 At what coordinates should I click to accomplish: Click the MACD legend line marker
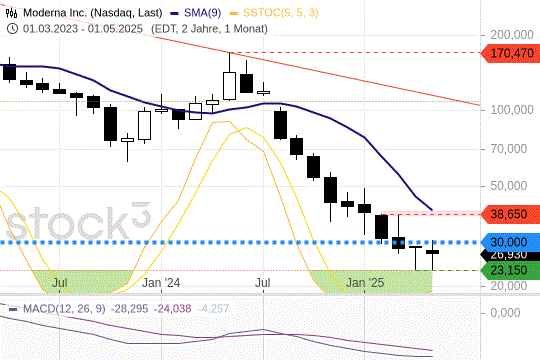pyautogui.click(x=13, y=309)
